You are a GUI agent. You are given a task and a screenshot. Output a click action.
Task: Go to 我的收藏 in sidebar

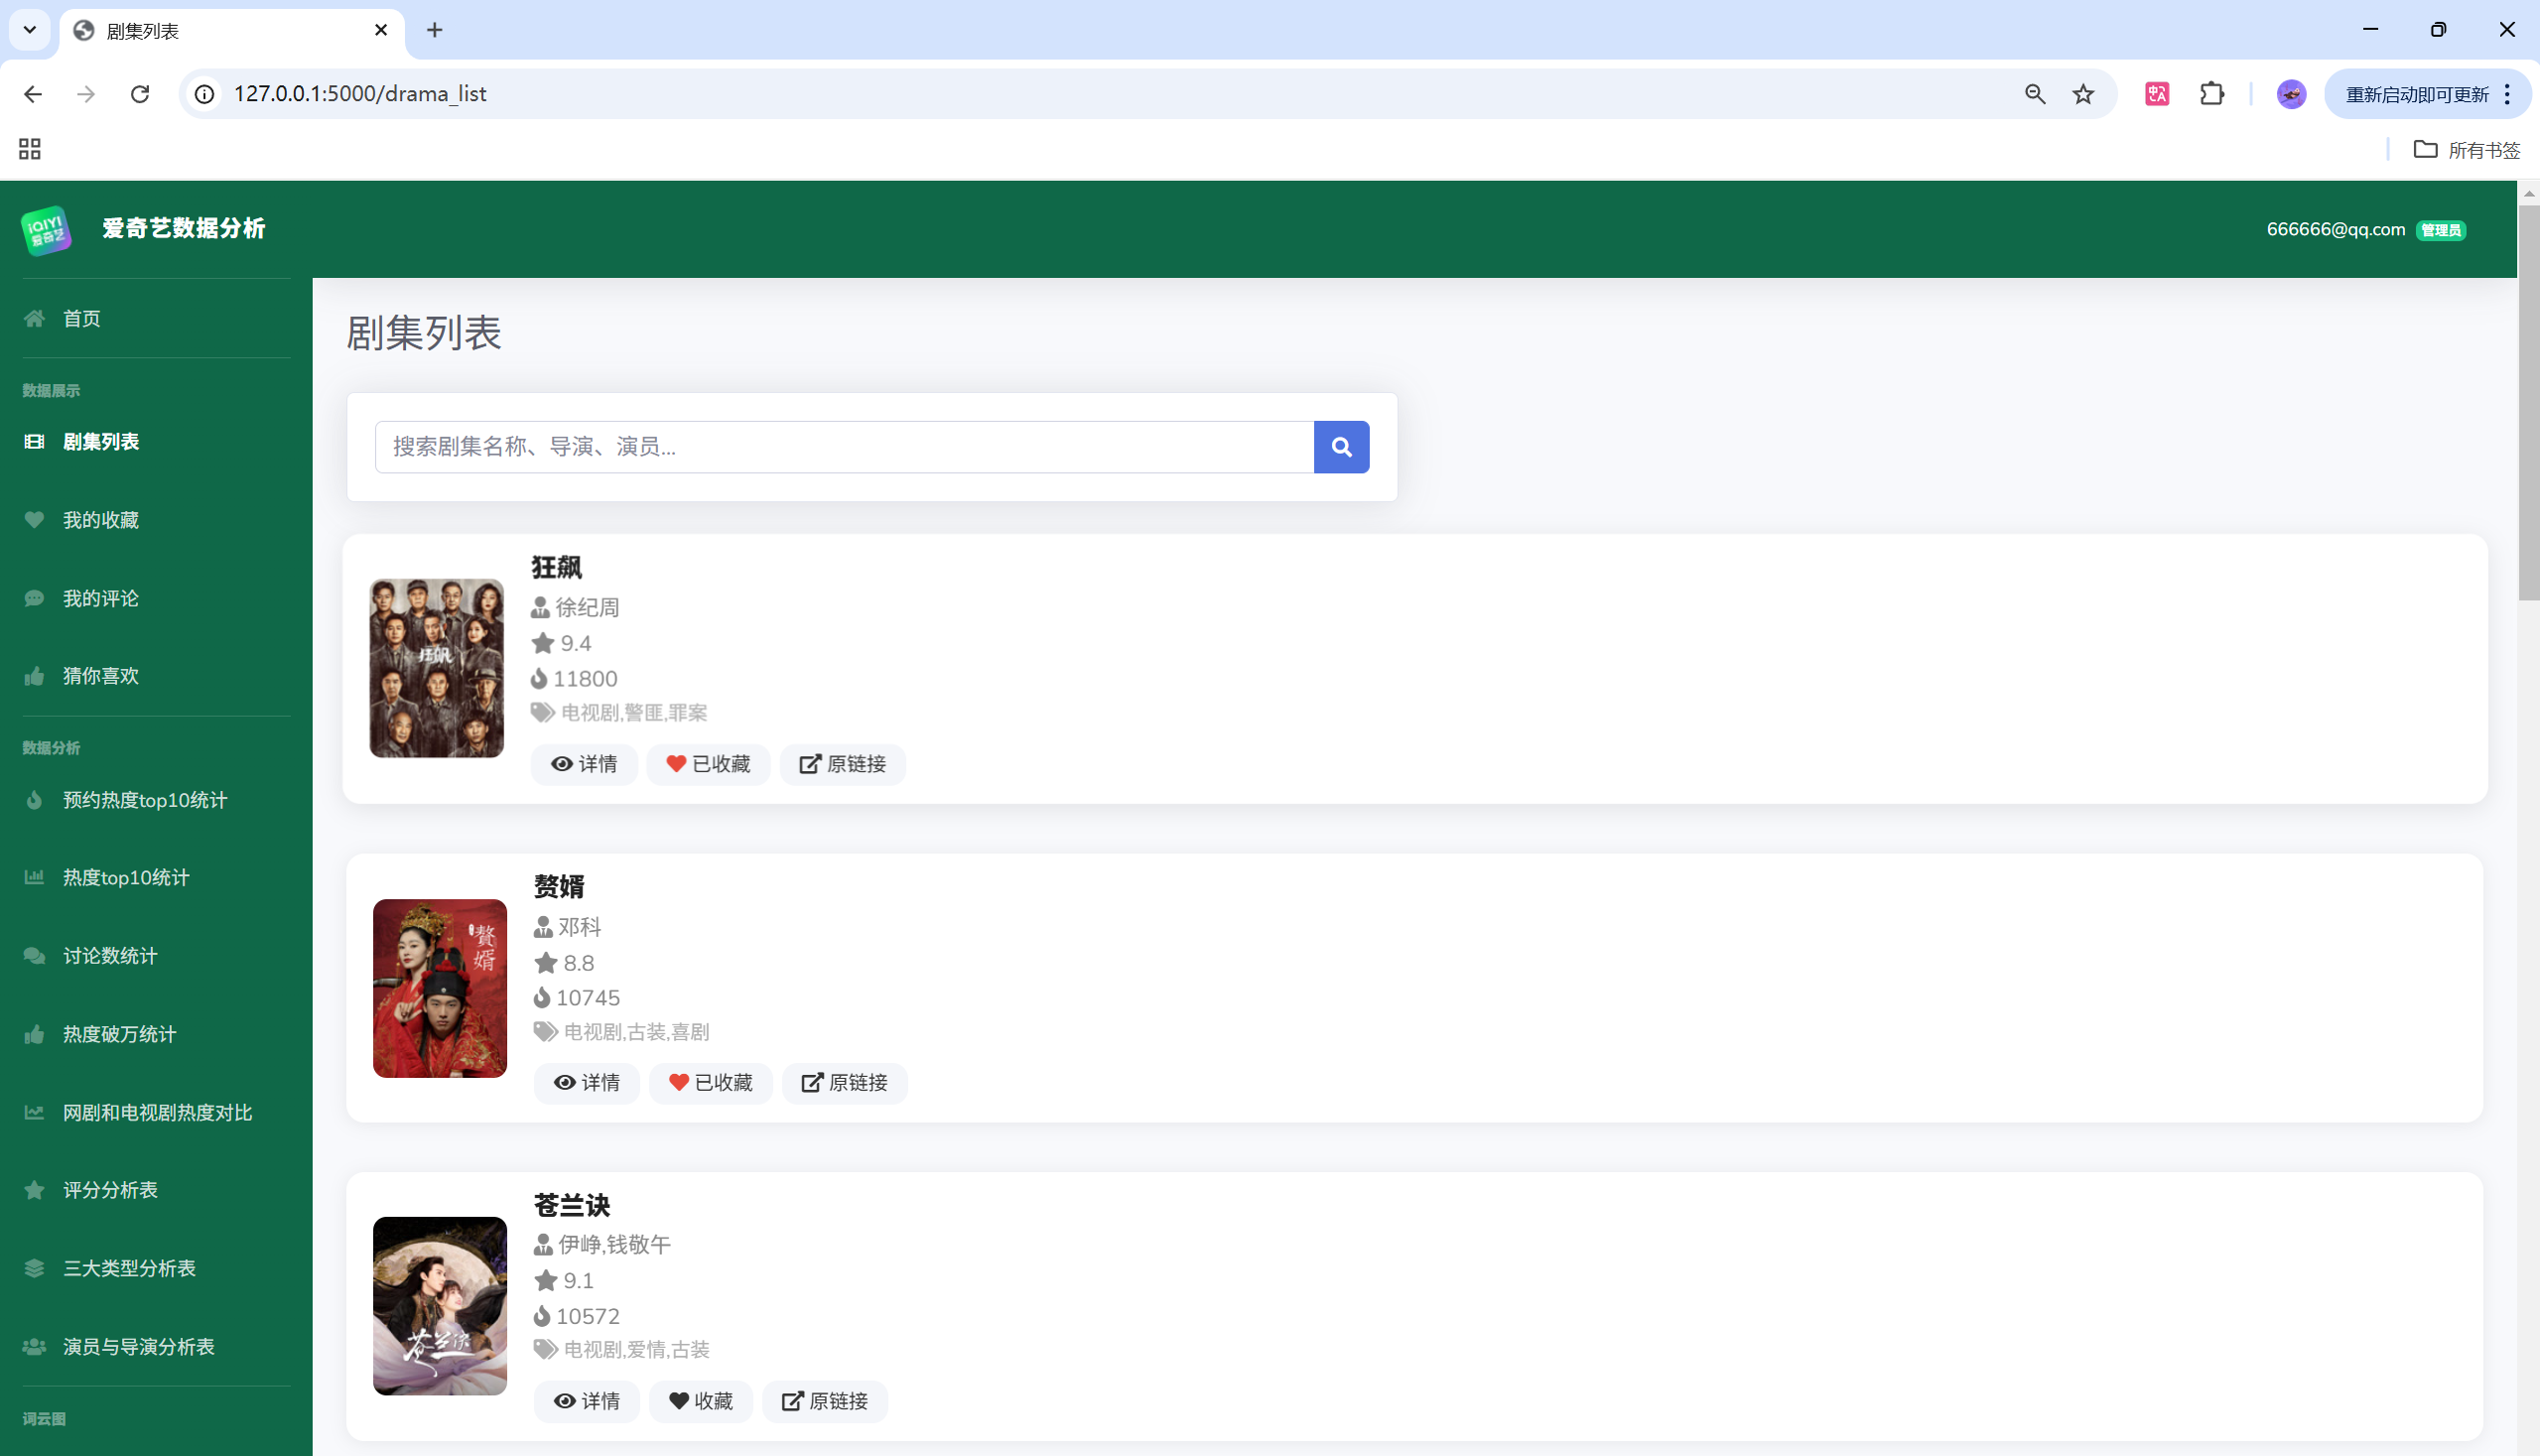[x=100, y=520]
